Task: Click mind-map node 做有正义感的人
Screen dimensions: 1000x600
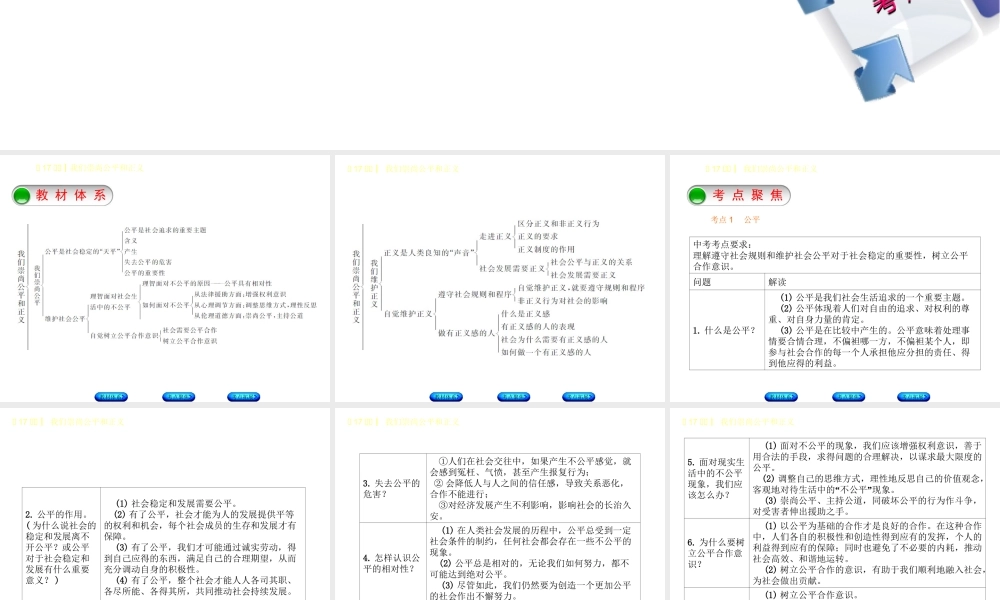Action: coord(466,333)
